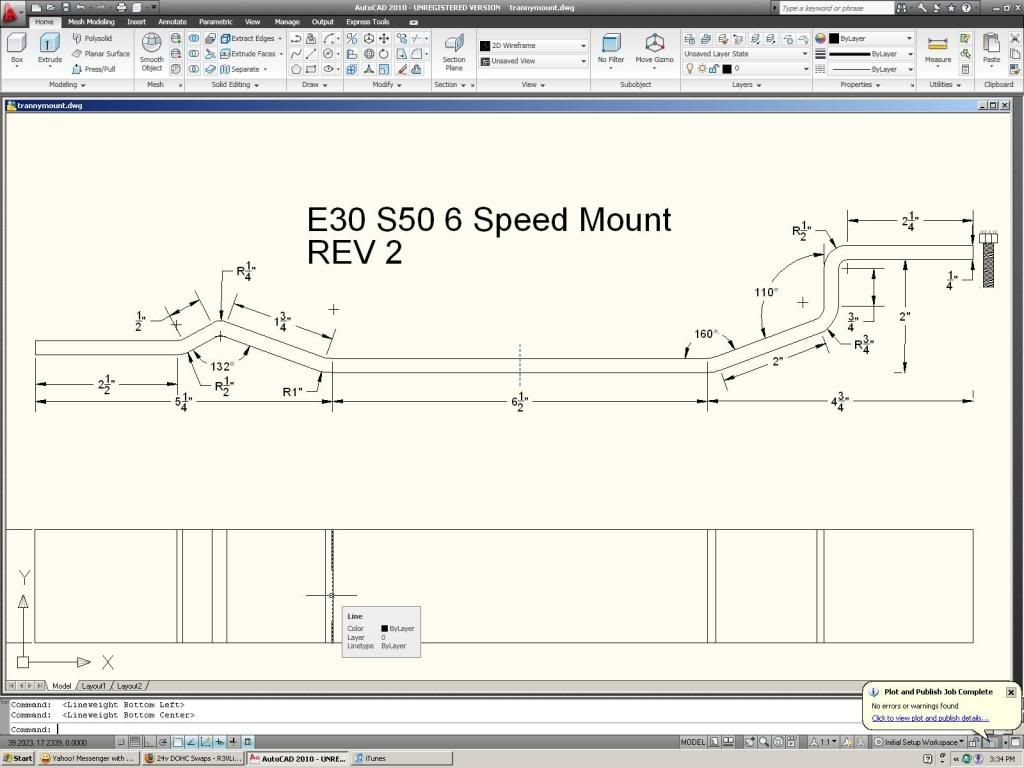Image resolution: width=1024 pixels, height=768 pixels.
Task: Click the Undo arrow in Quick Access toolbar
Action: [81, 8]
